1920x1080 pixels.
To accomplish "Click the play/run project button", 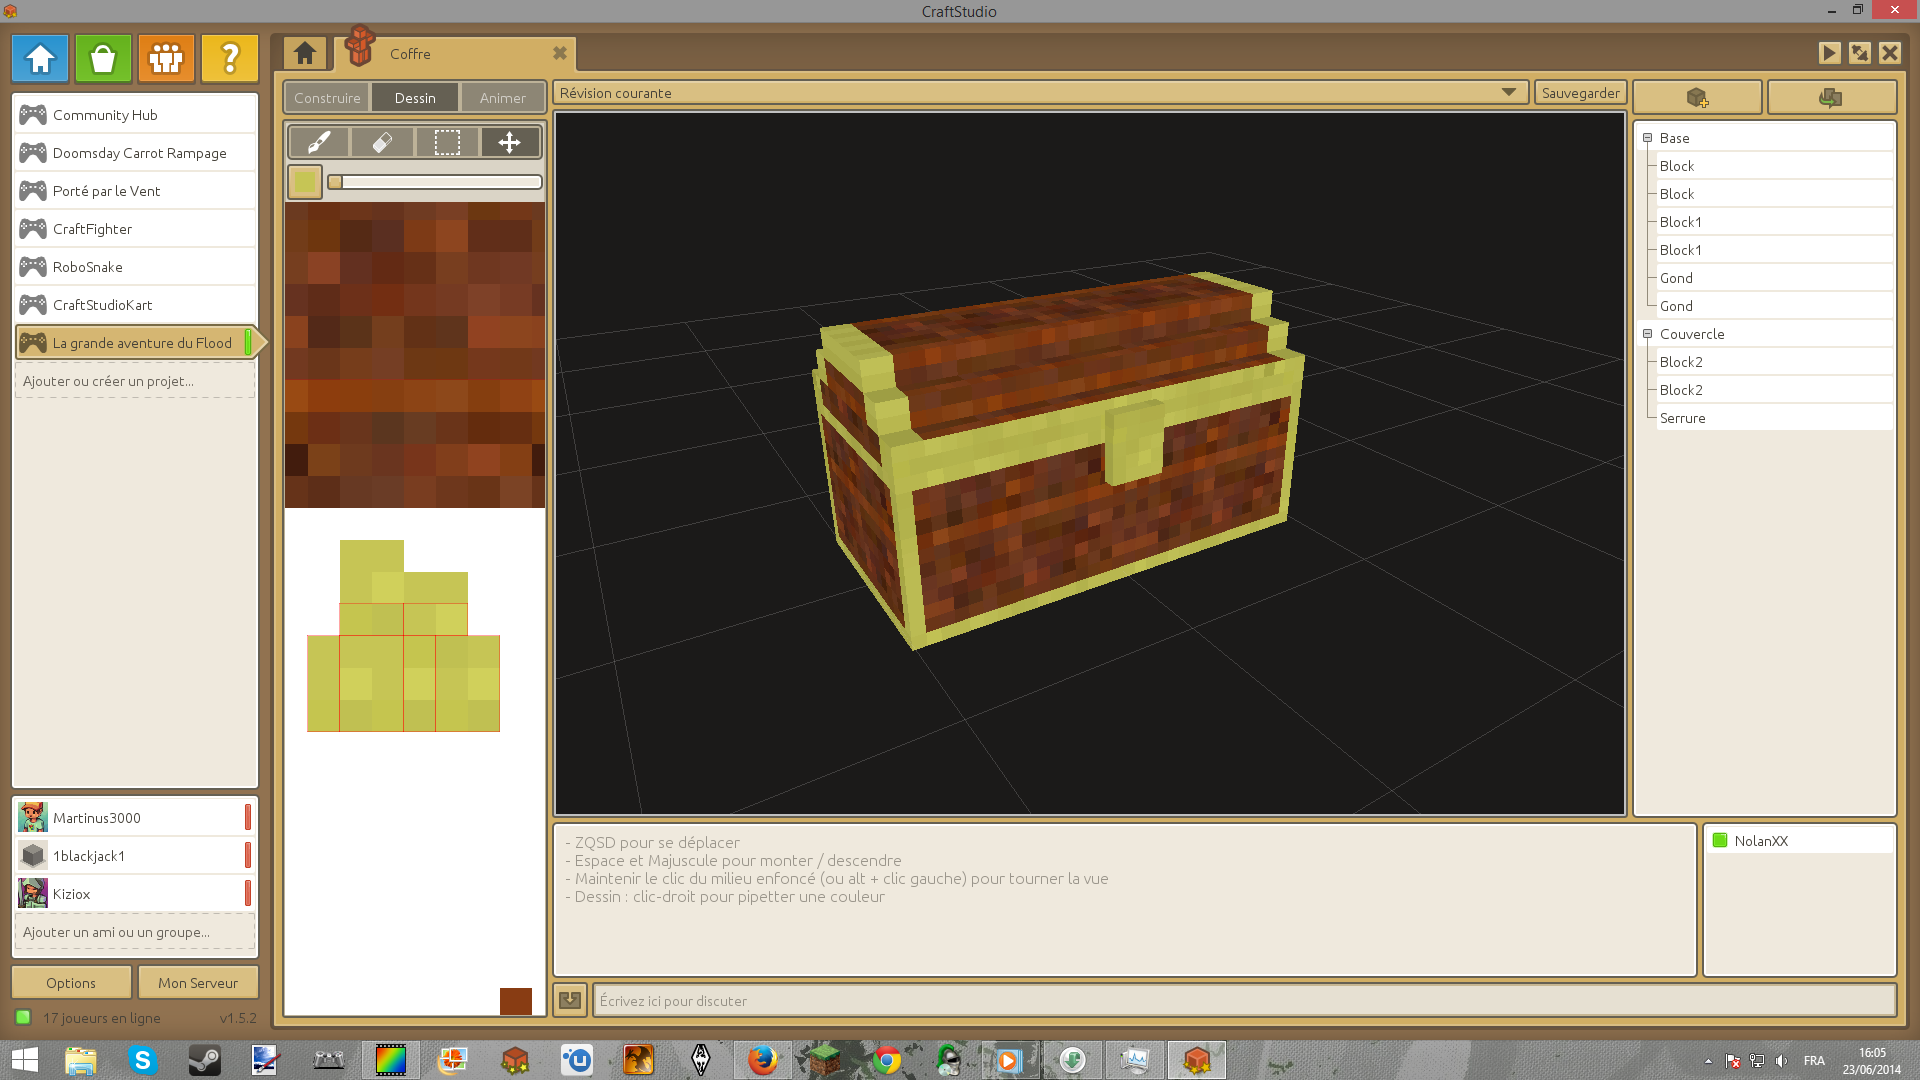I will click(1829, 53).
